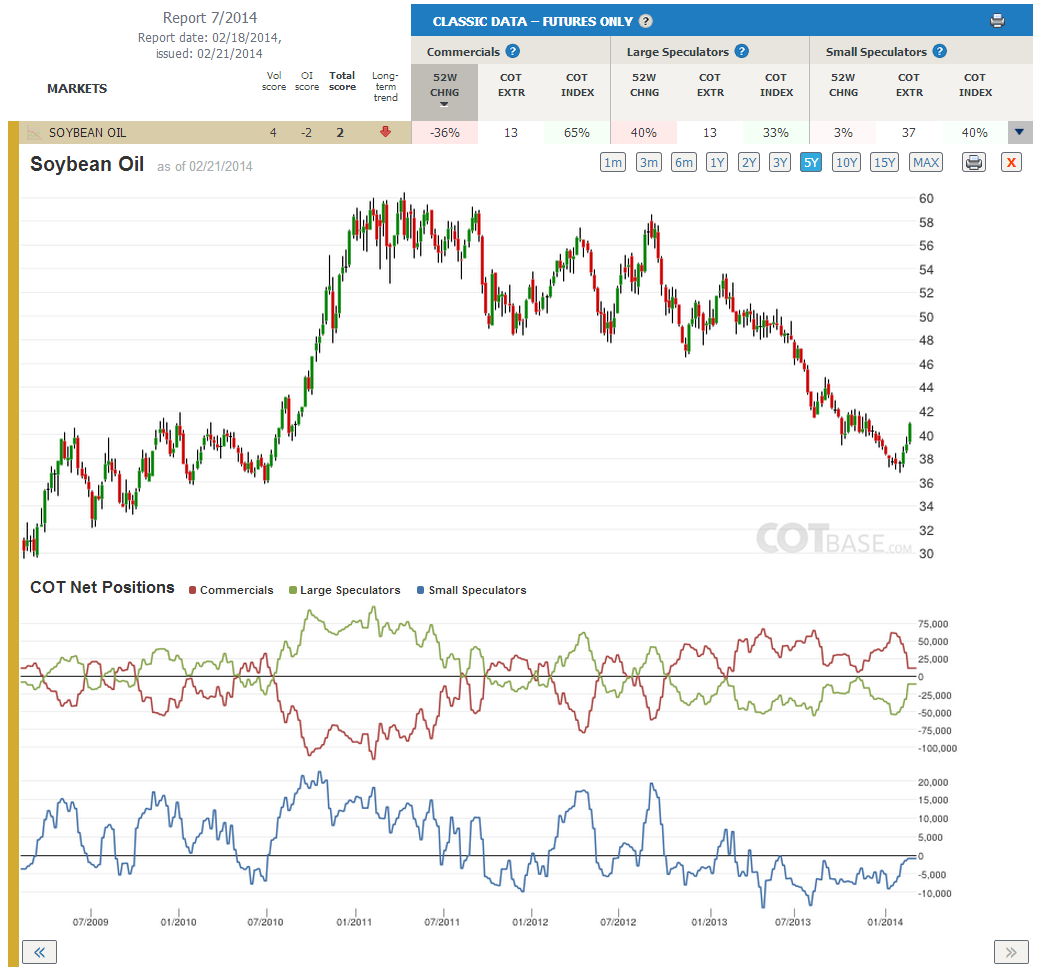
Task: Collapse Soybean Oil row with dark arrow
Action: click(x=1020, y=133)
